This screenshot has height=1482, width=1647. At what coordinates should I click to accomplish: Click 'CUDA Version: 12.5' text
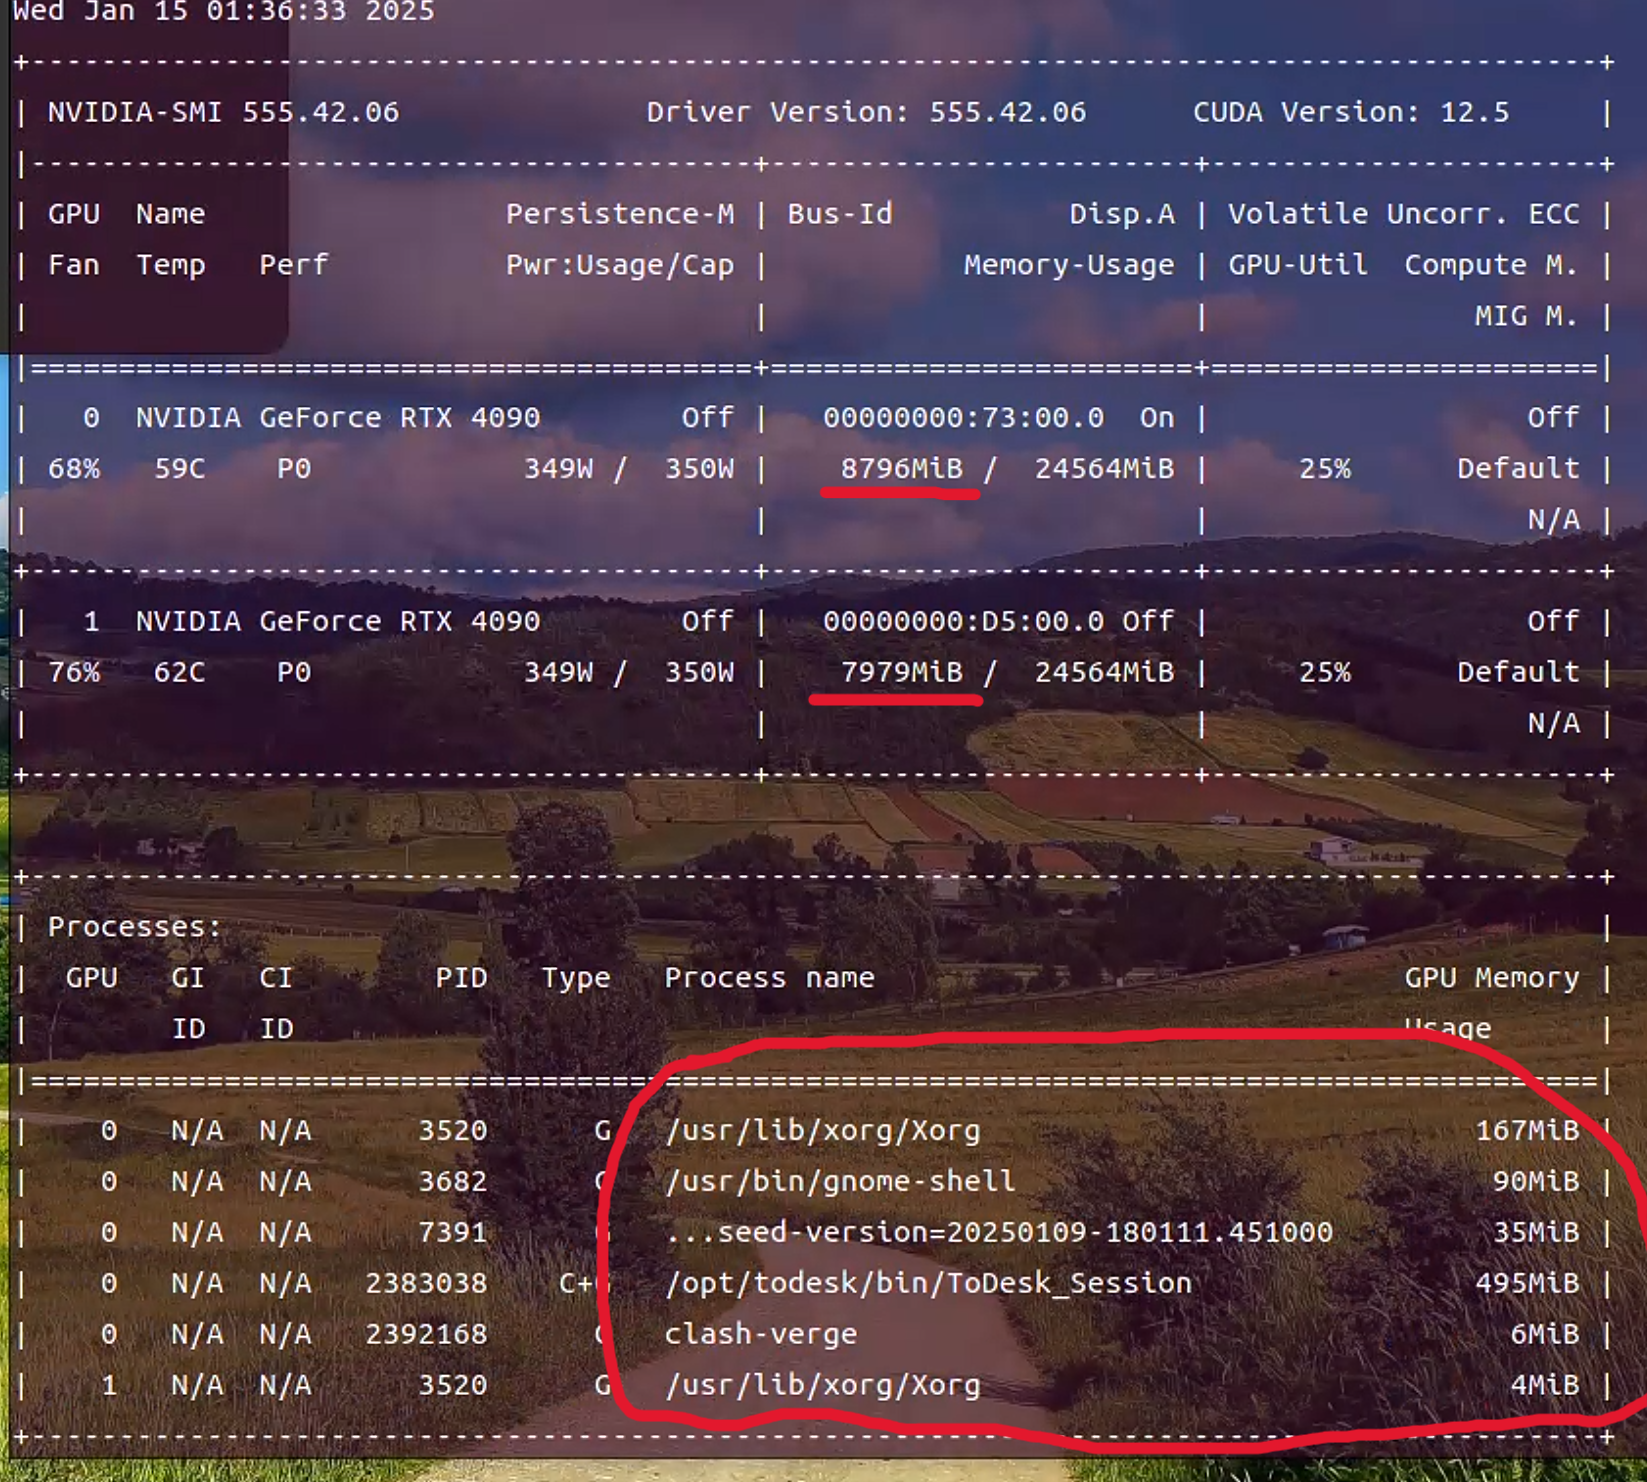1351,112
